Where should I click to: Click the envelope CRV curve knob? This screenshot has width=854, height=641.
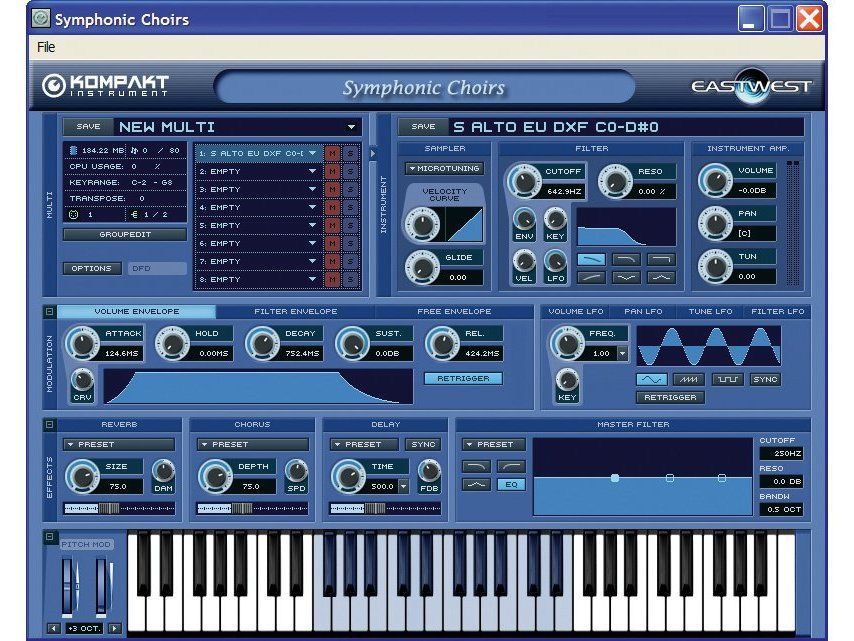click(82, 380)
